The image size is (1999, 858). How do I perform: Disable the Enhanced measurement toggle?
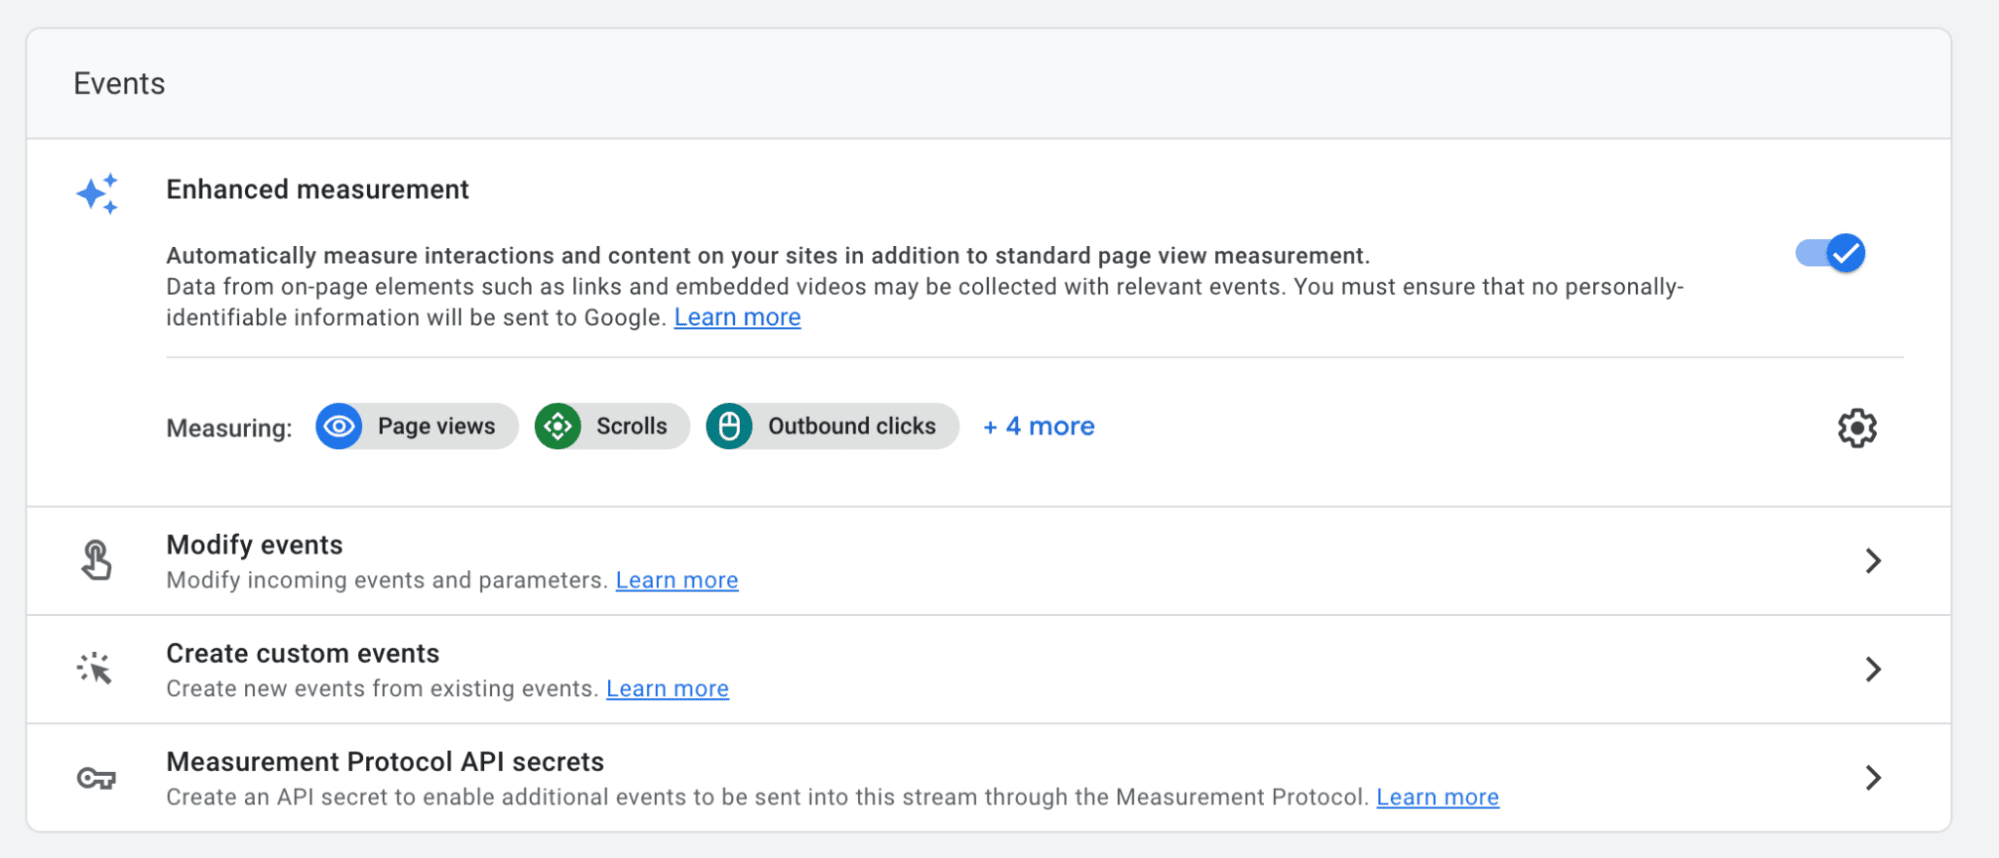click(x=1830, y=253)
